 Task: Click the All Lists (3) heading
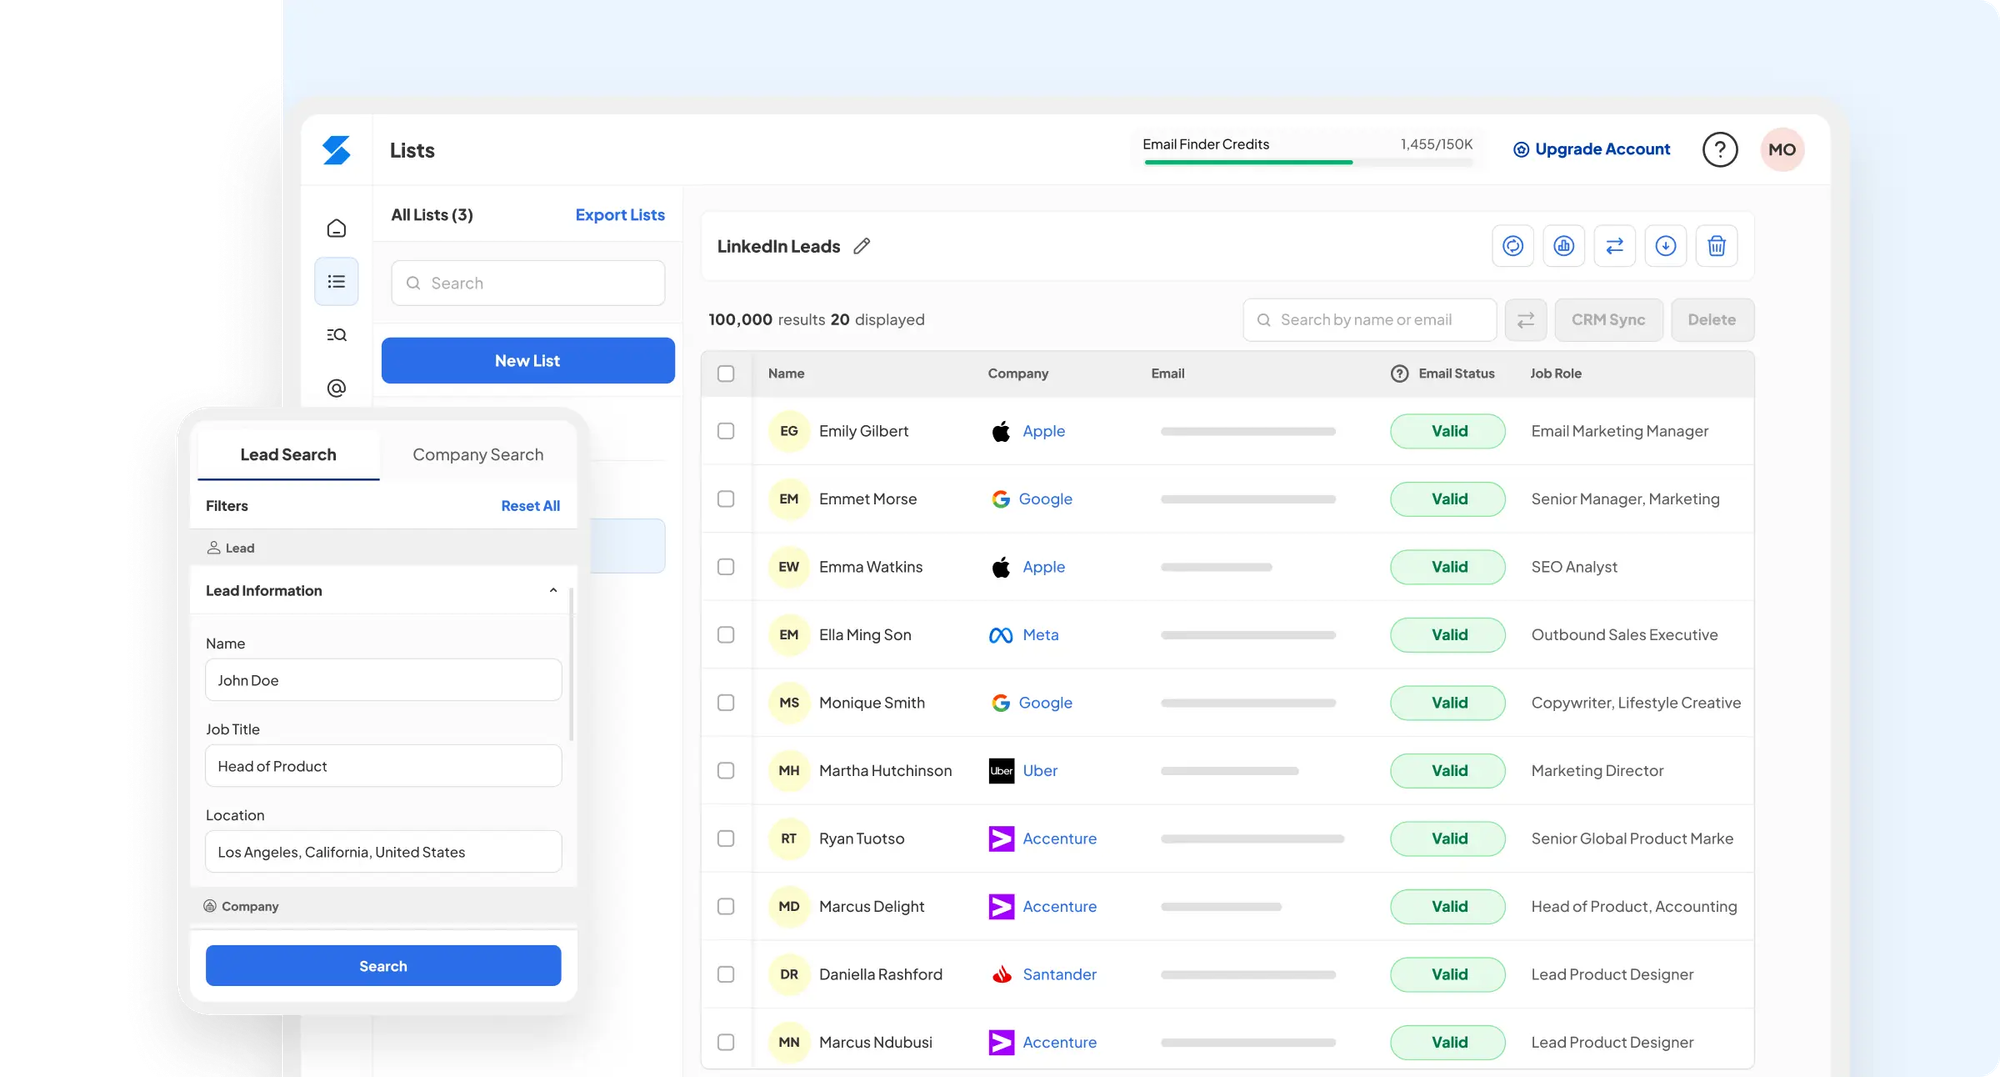click(x=432, y=215)
